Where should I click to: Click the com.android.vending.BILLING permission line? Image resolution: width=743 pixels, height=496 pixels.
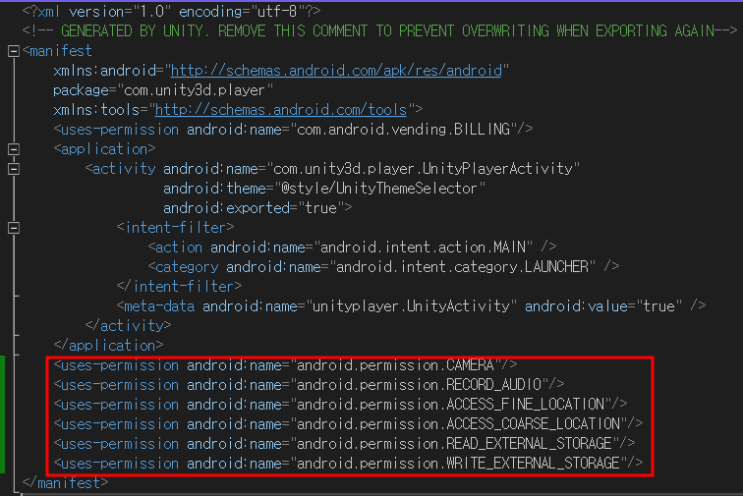293,129
